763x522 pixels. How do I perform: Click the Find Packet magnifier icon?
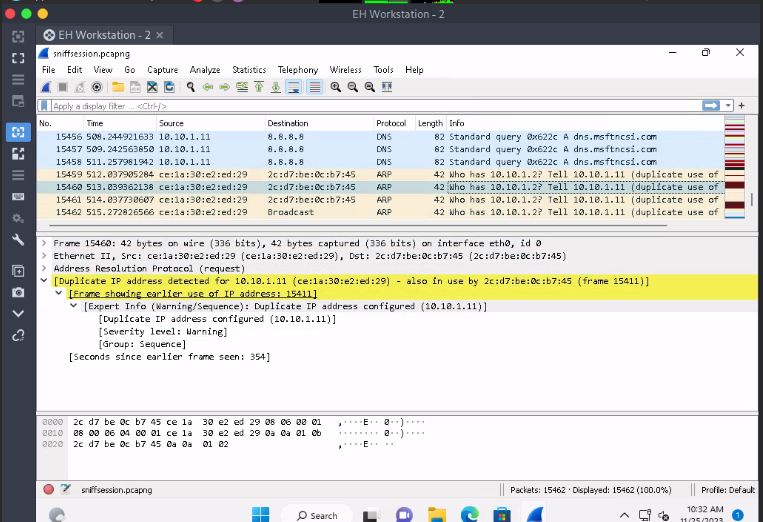pos(192,87)
